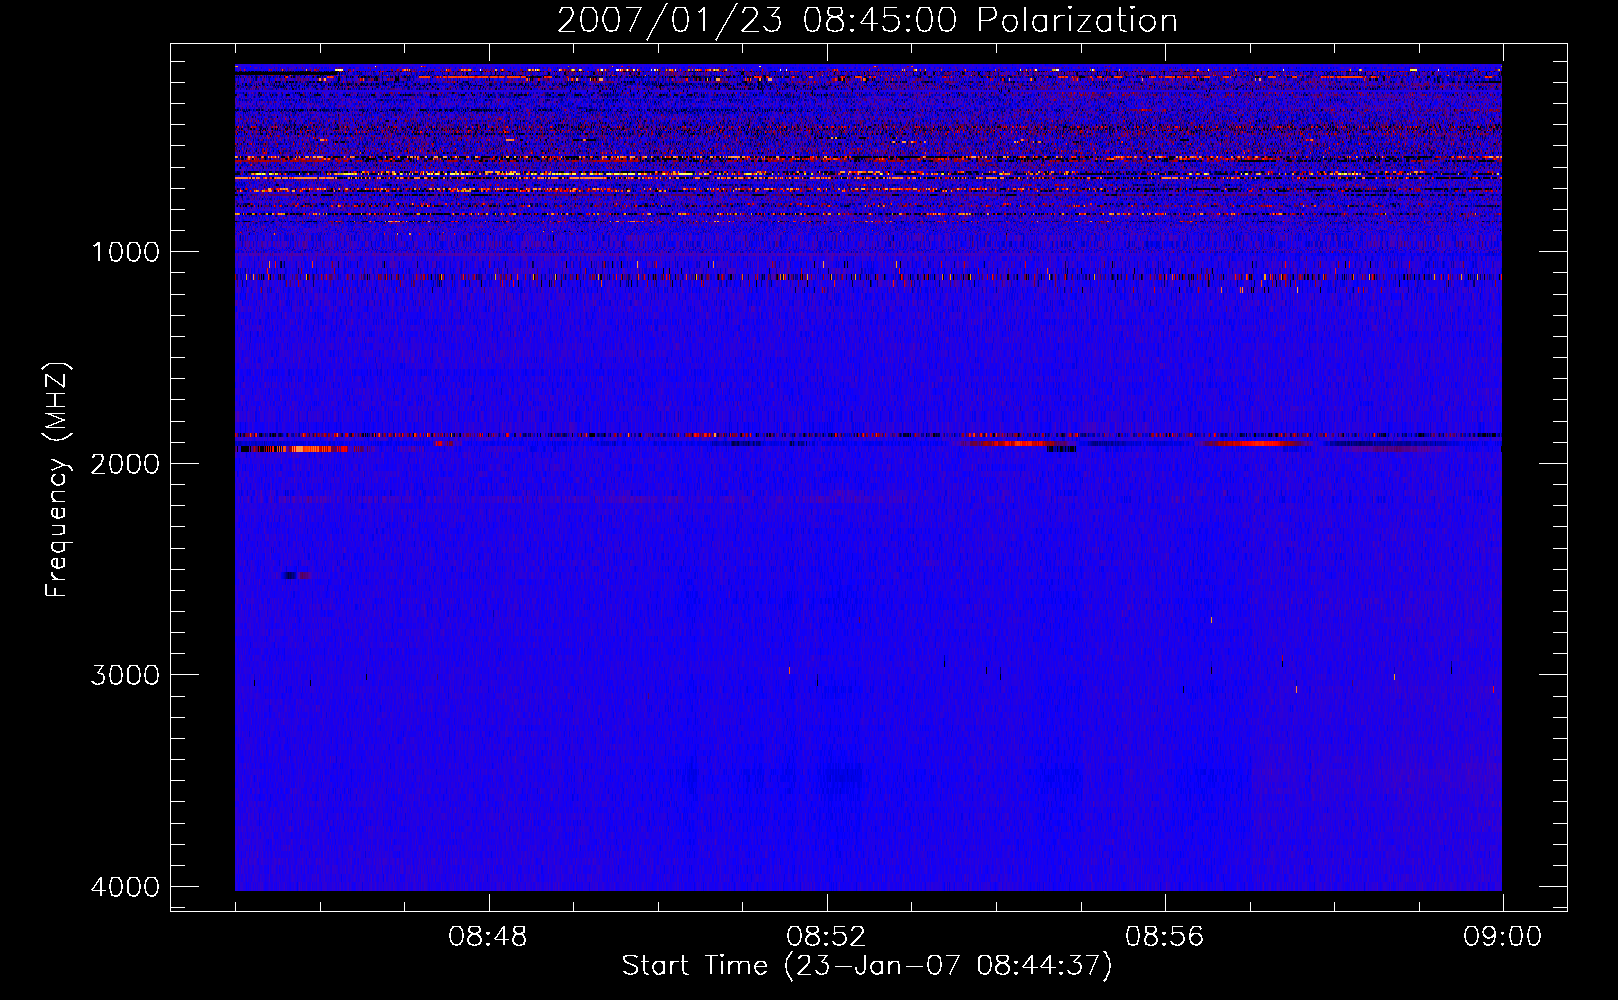Click the 3000 frequency tick label
This screenshot has height=1000, width=1618.
[125, 675]
